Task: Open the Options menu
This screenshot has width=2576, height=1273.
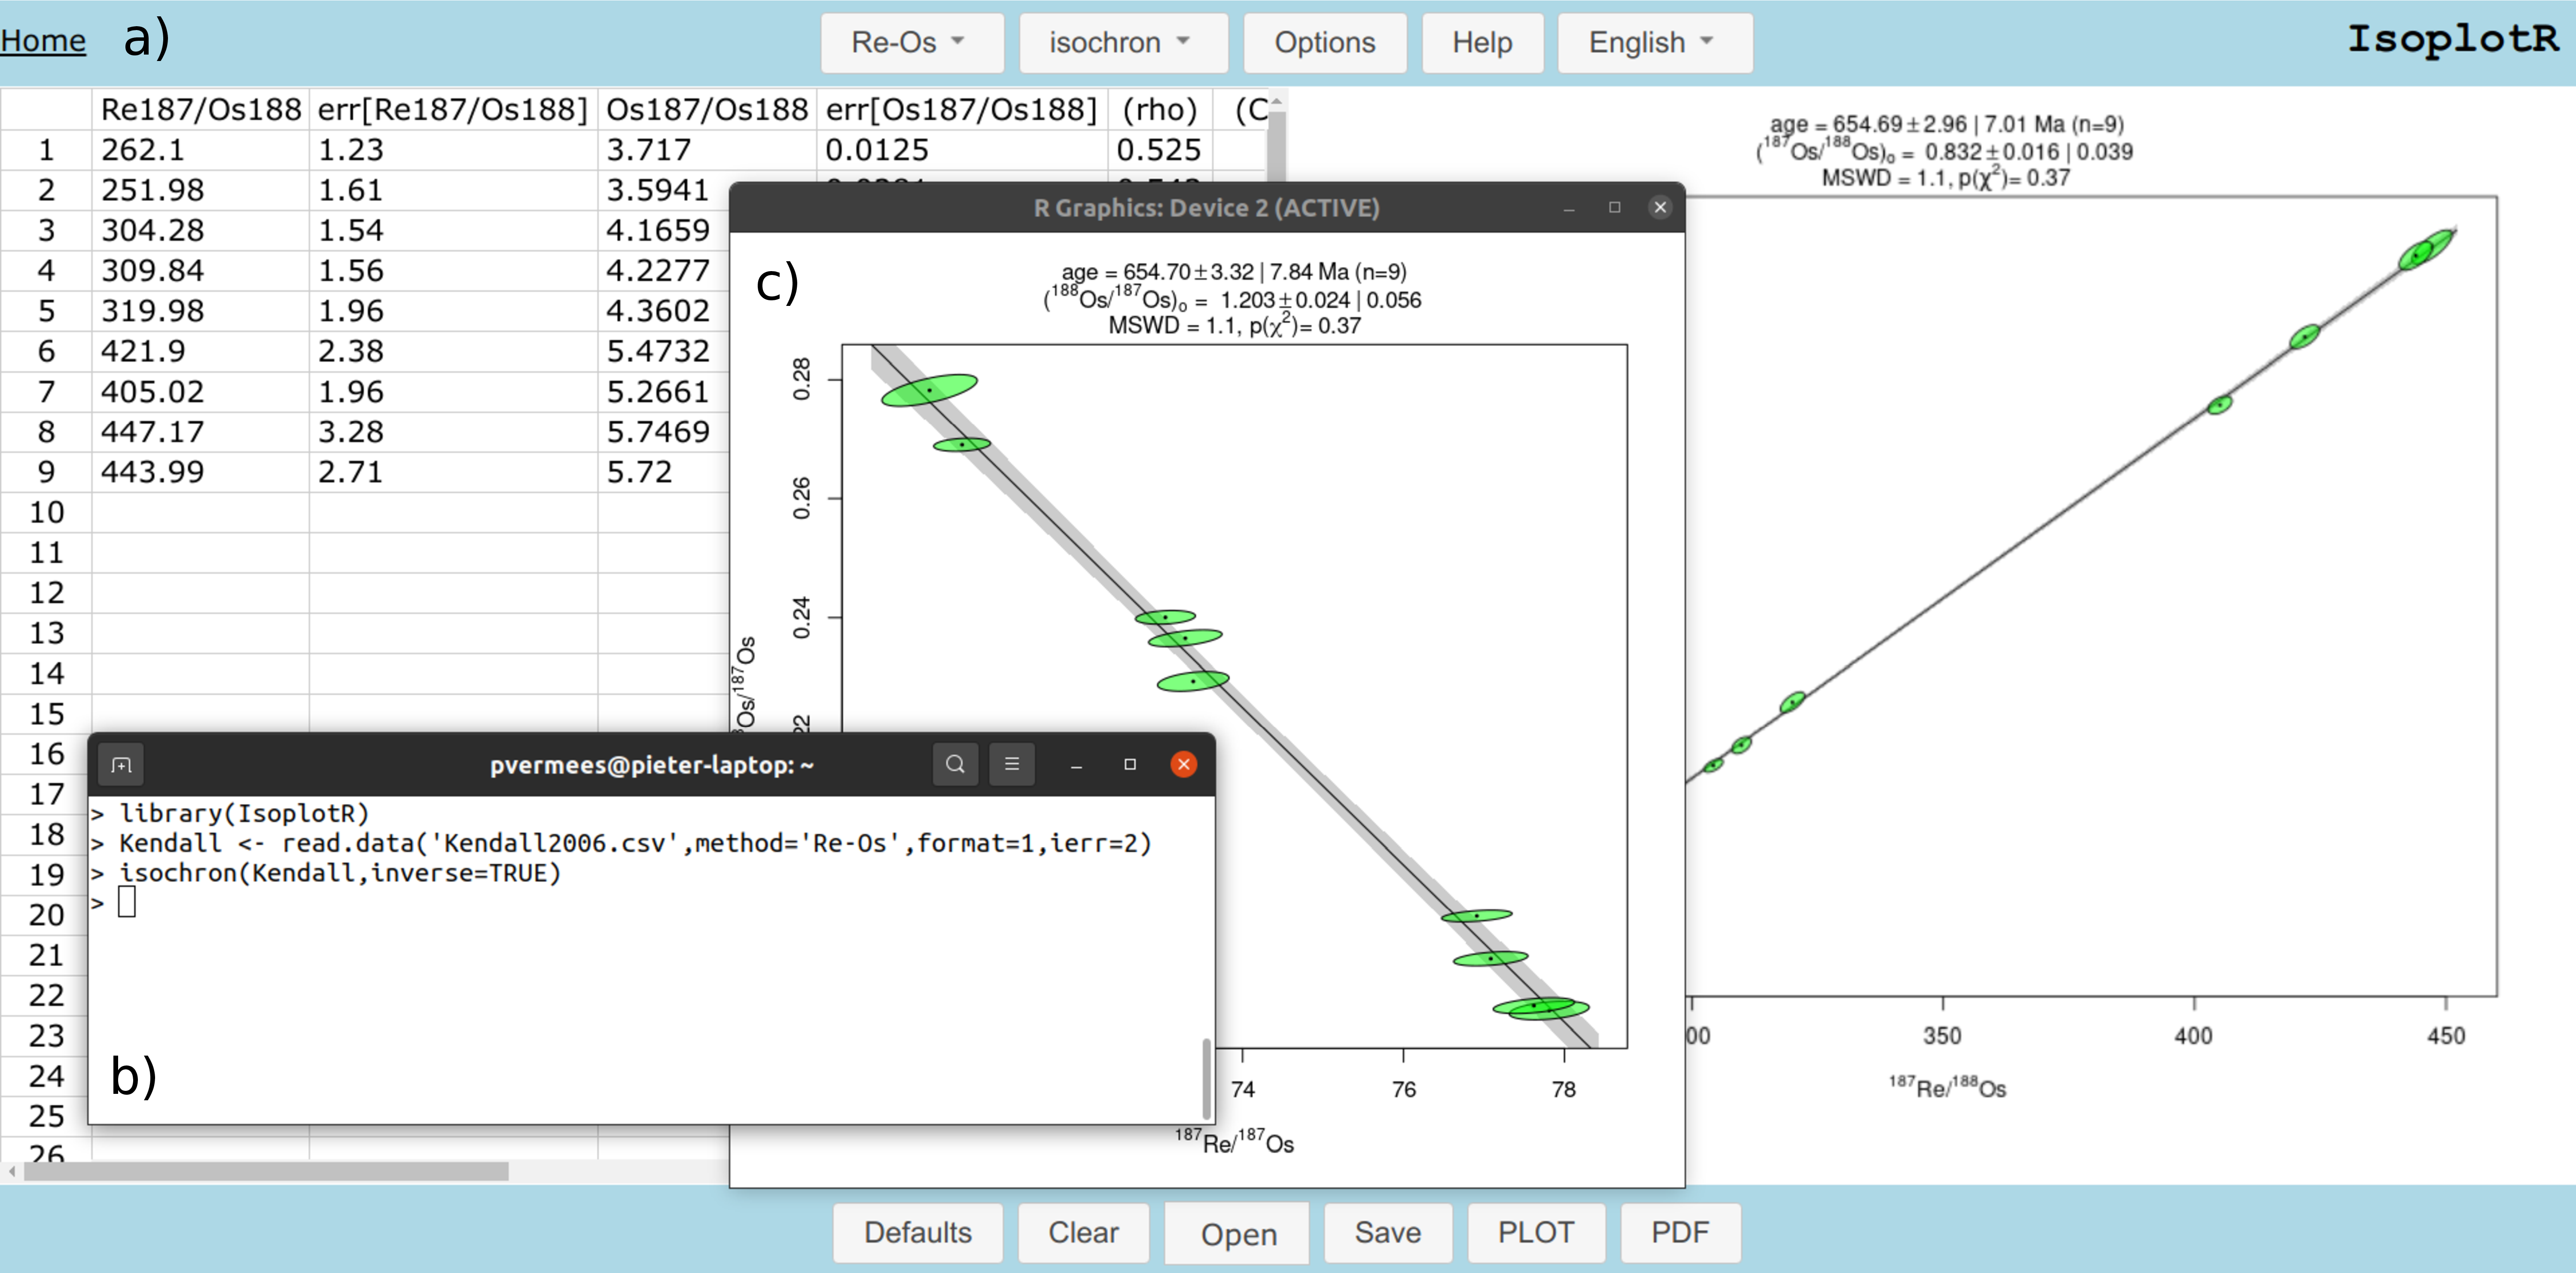Action: pyautogui.click(x=1324, y=43)
